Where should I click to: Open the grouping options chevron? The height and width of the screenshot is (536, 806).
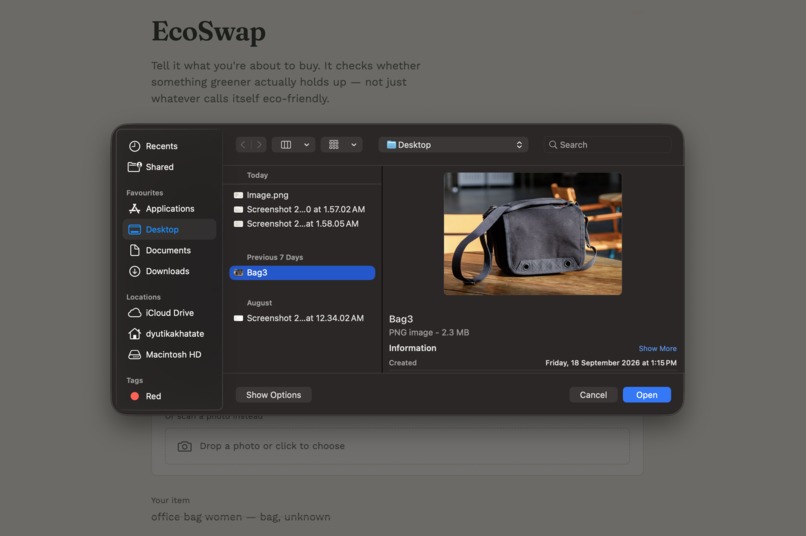[x=354, y=145]
